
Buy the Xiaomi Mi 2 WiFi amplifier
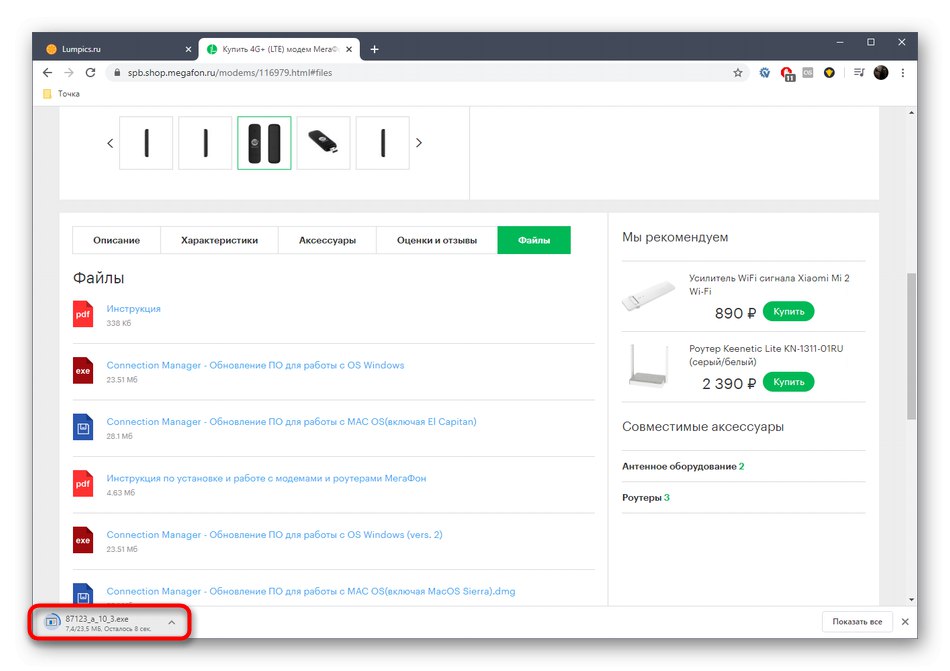(x=788, y=311)
